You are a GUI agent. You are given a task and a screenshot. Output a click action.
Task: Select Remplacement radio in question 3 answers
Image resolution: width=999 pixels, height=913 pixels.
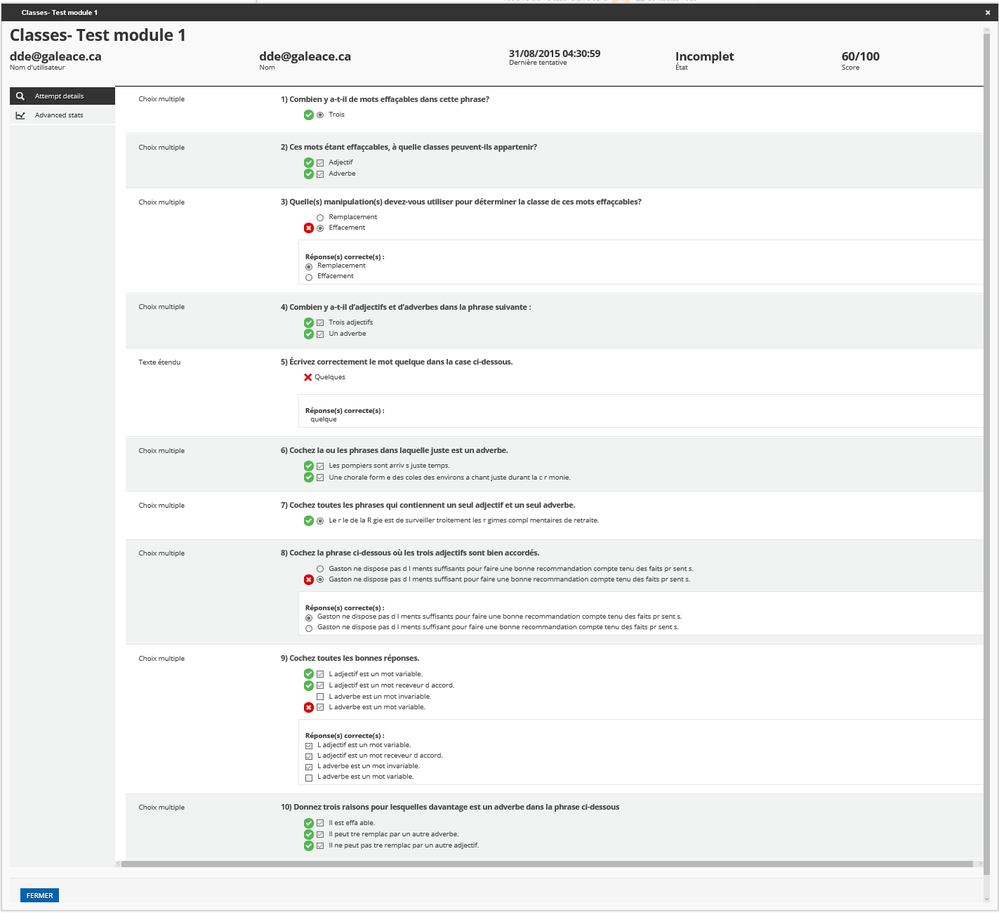pos(320,217)
